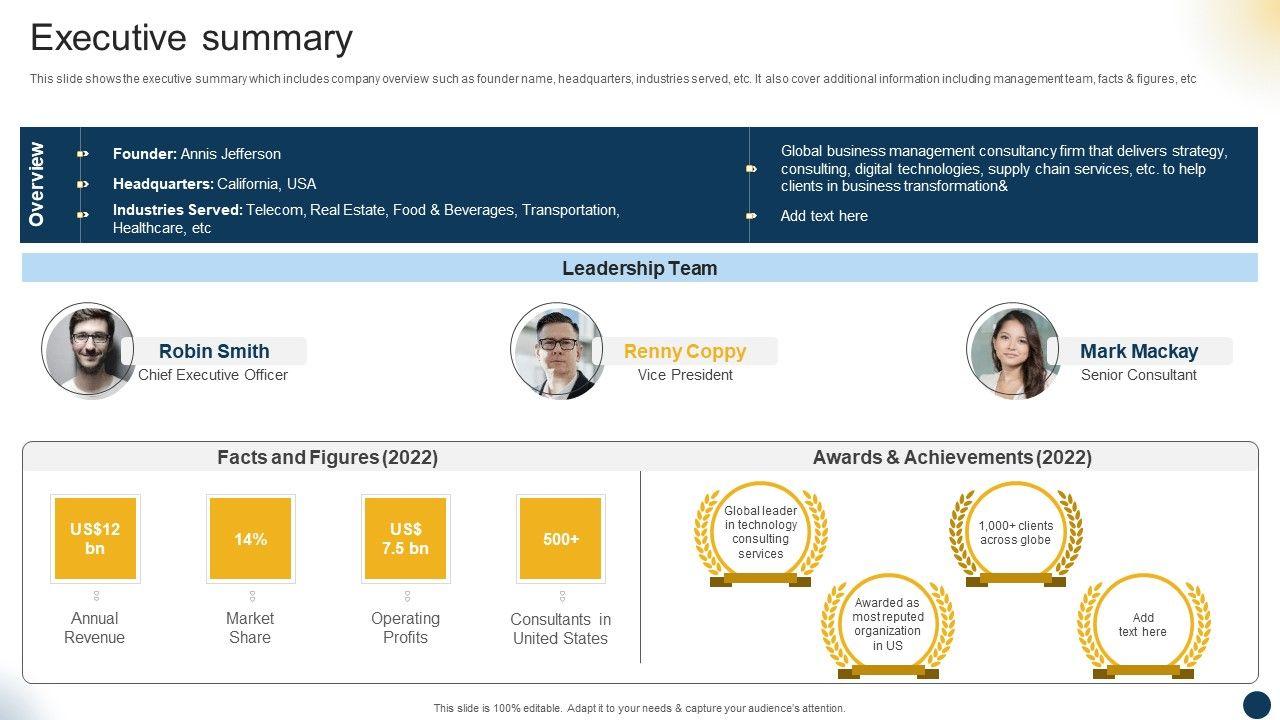
Task: Select the vertical 'Overview' label
Action: point(37,184)
